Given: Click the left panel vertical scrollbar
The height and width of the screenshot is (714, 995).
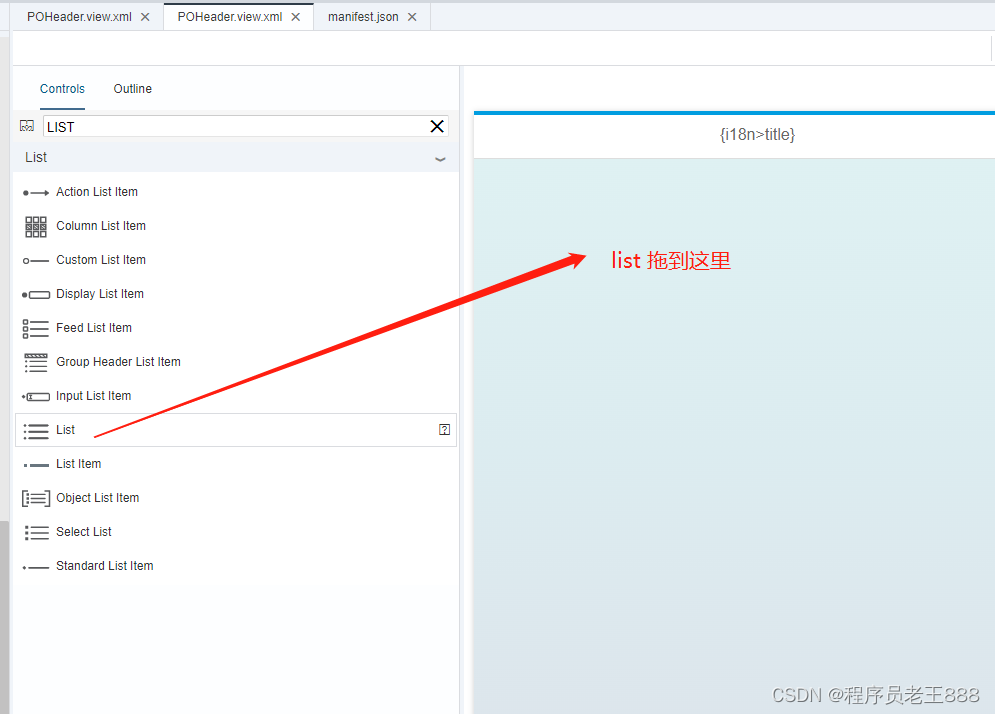Looking at the screenshot, I should click(x=4, y=617).
